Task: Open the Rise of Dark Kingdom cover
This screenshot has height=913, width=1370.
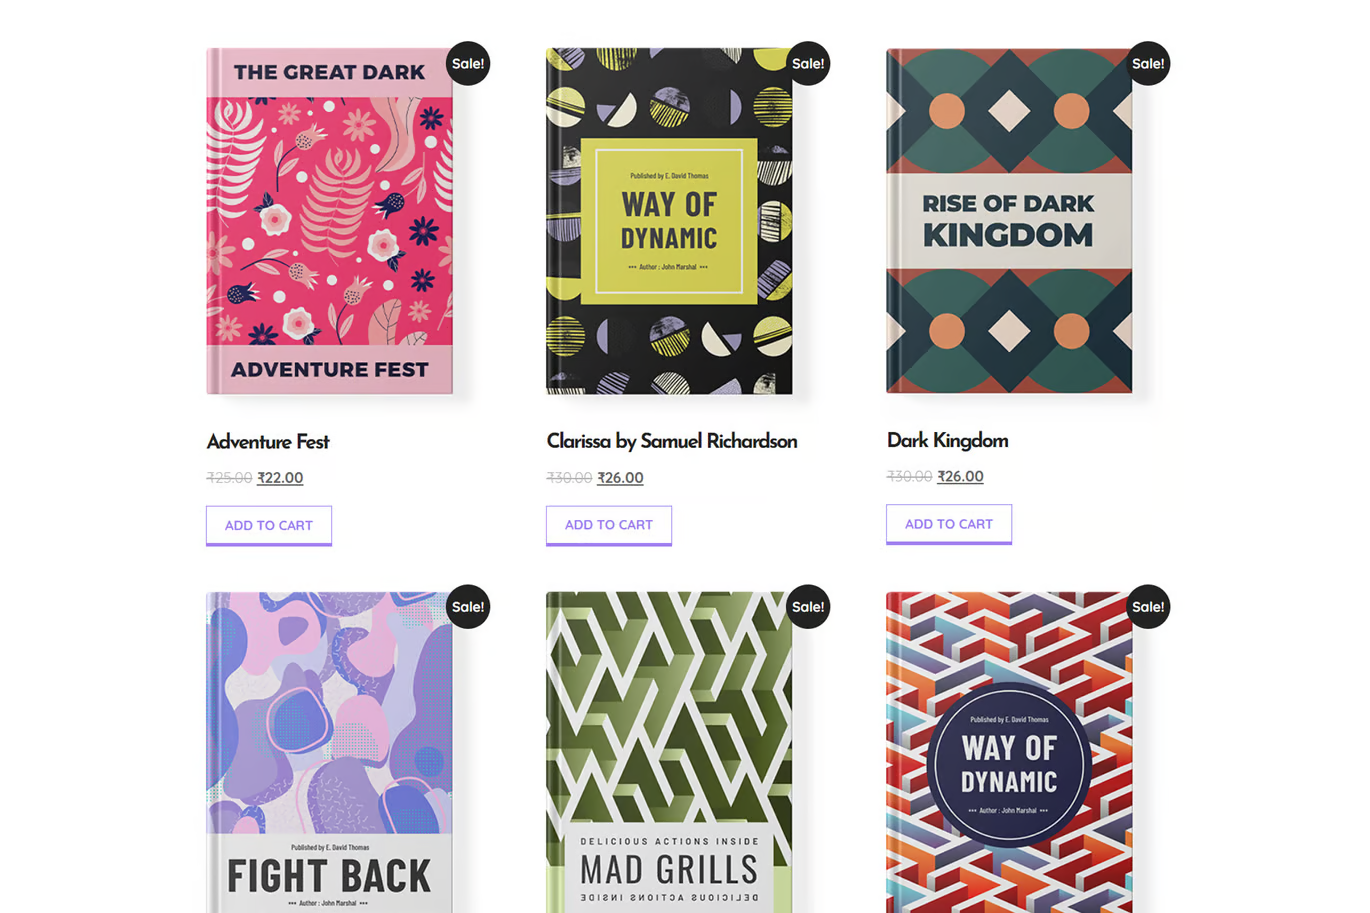Action: (x=1010, y=221)
